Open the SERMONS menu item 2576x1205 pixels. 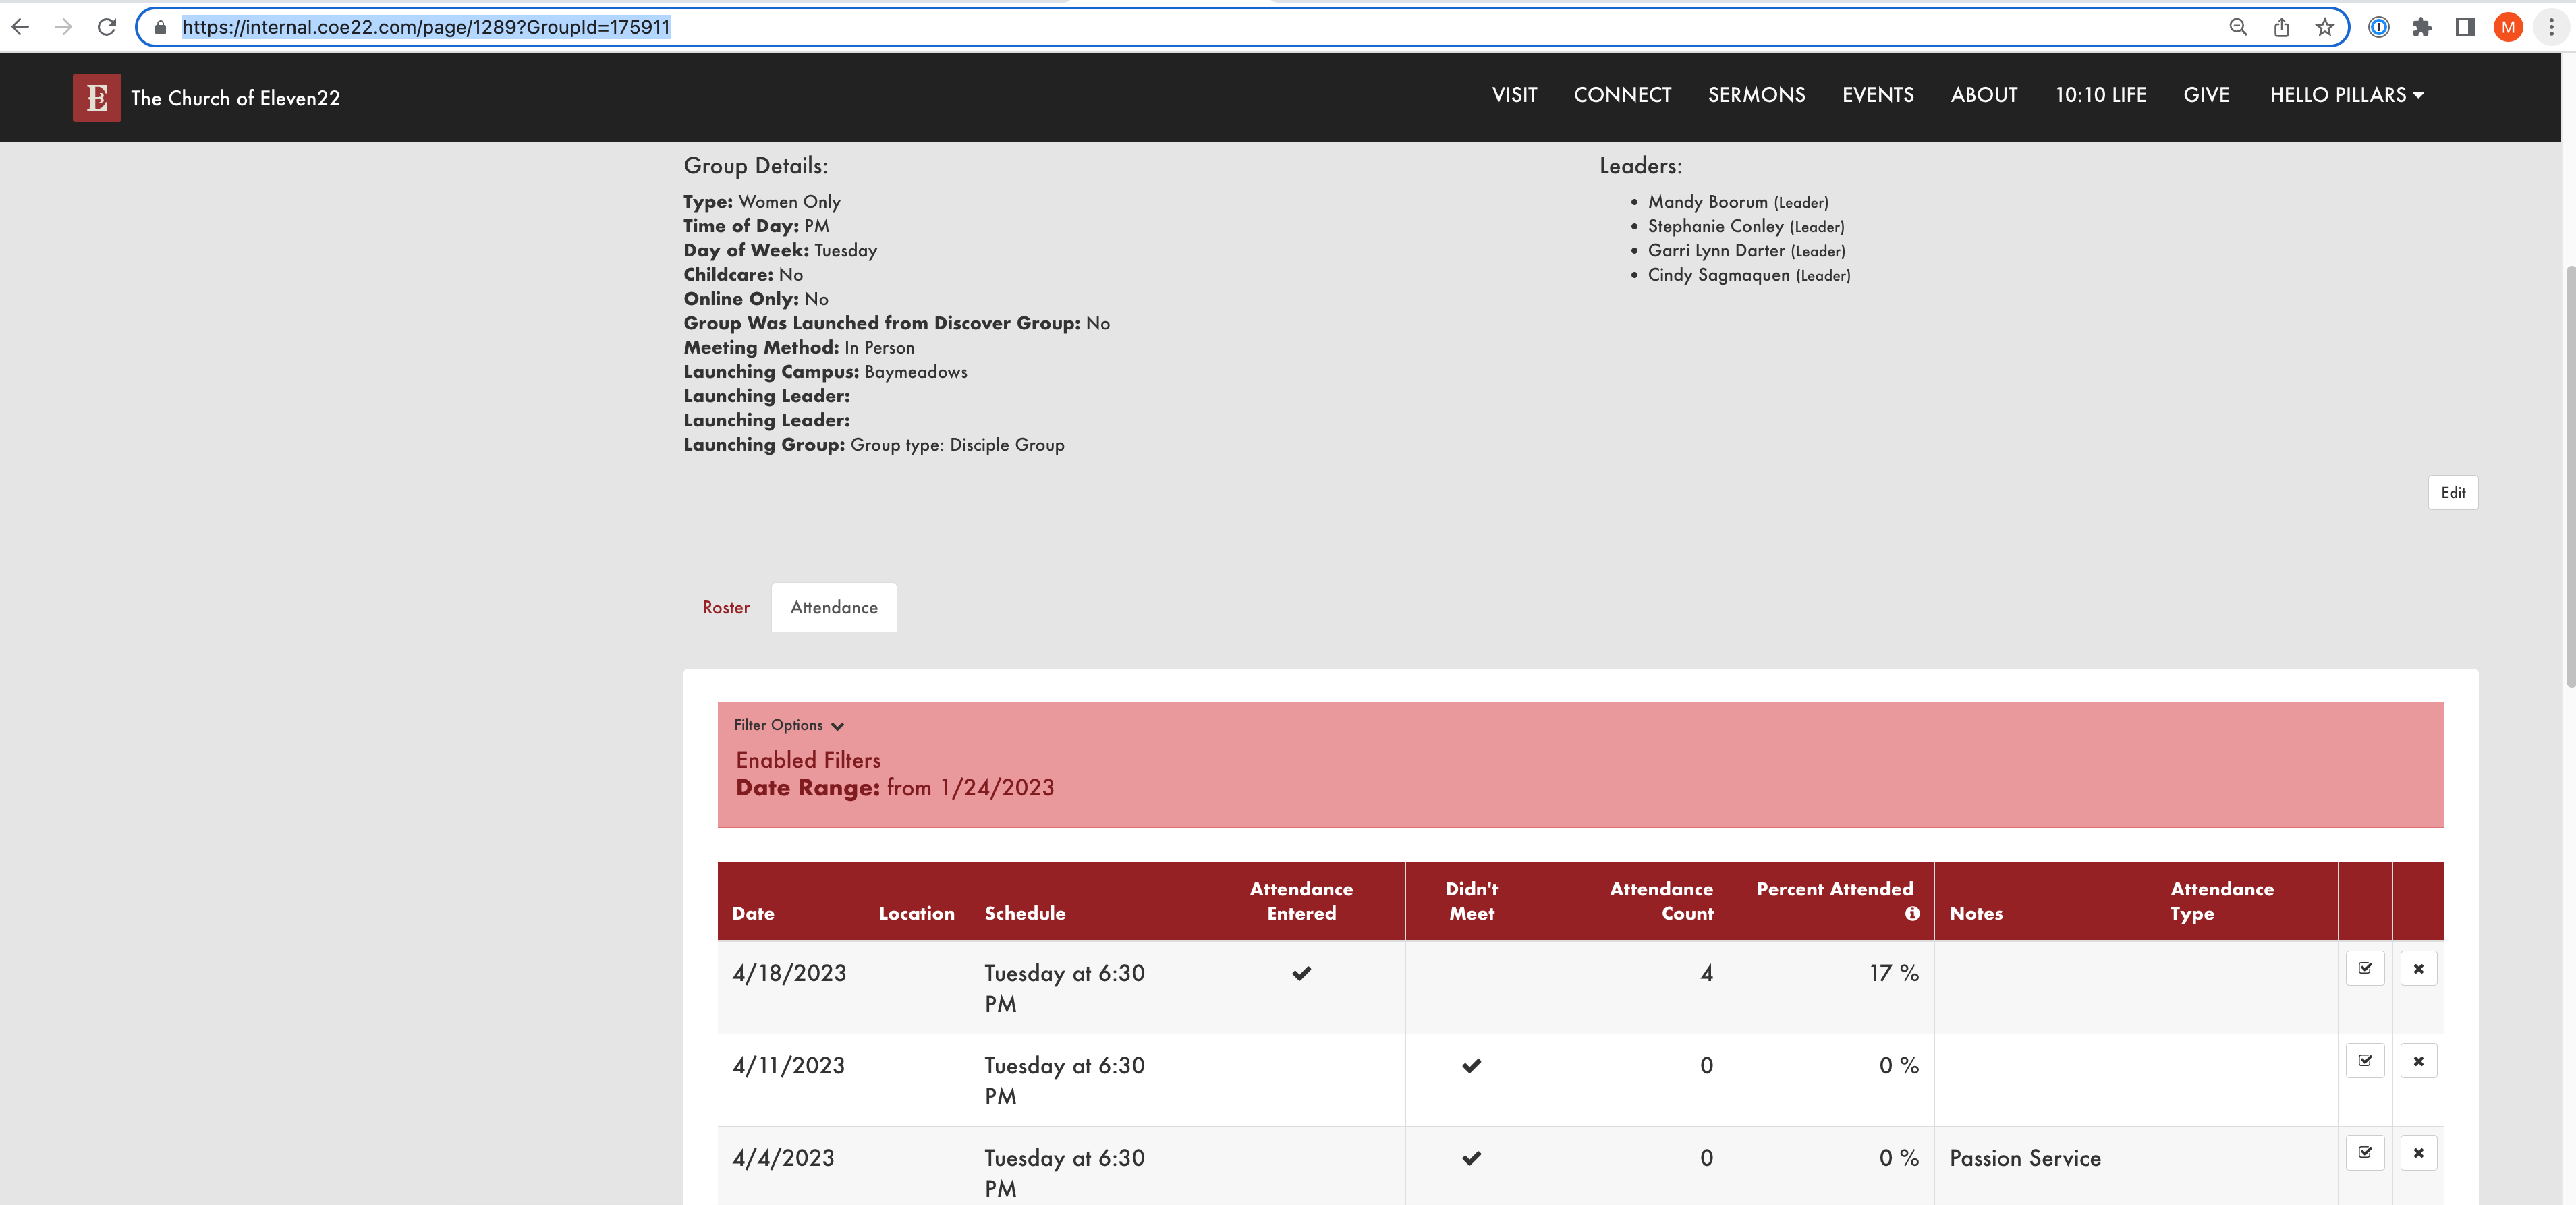[x=1756, y=95]
